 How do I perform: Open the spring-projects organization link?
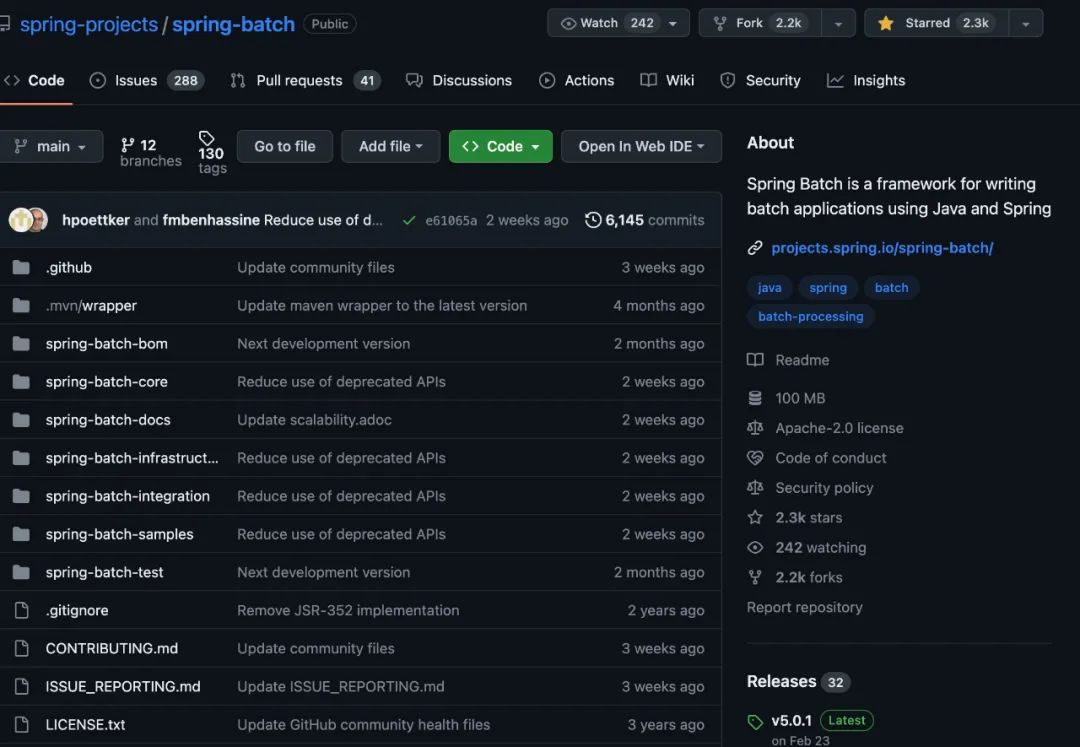[89, 24]
